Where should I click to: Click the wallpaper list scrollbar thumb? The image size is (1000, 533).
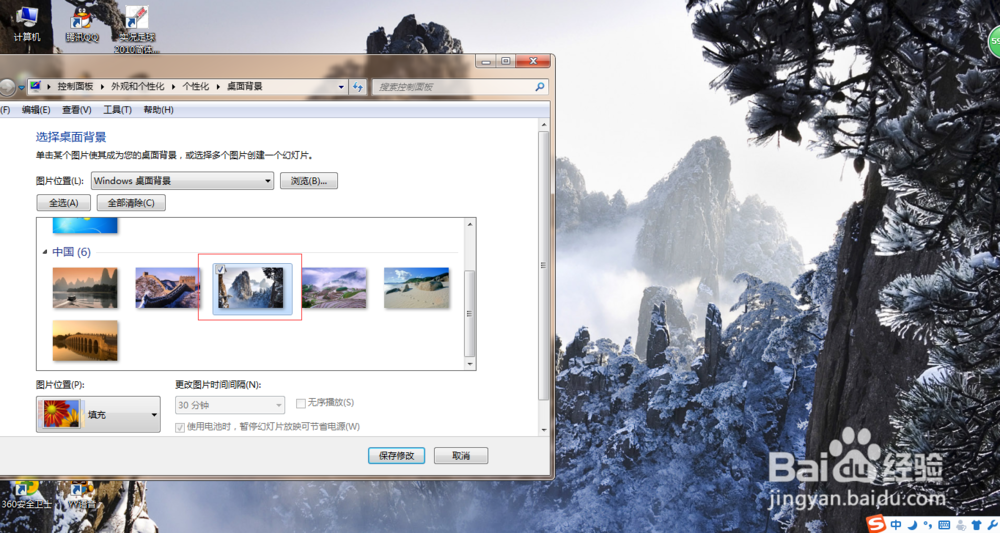(x=470, y=313)
